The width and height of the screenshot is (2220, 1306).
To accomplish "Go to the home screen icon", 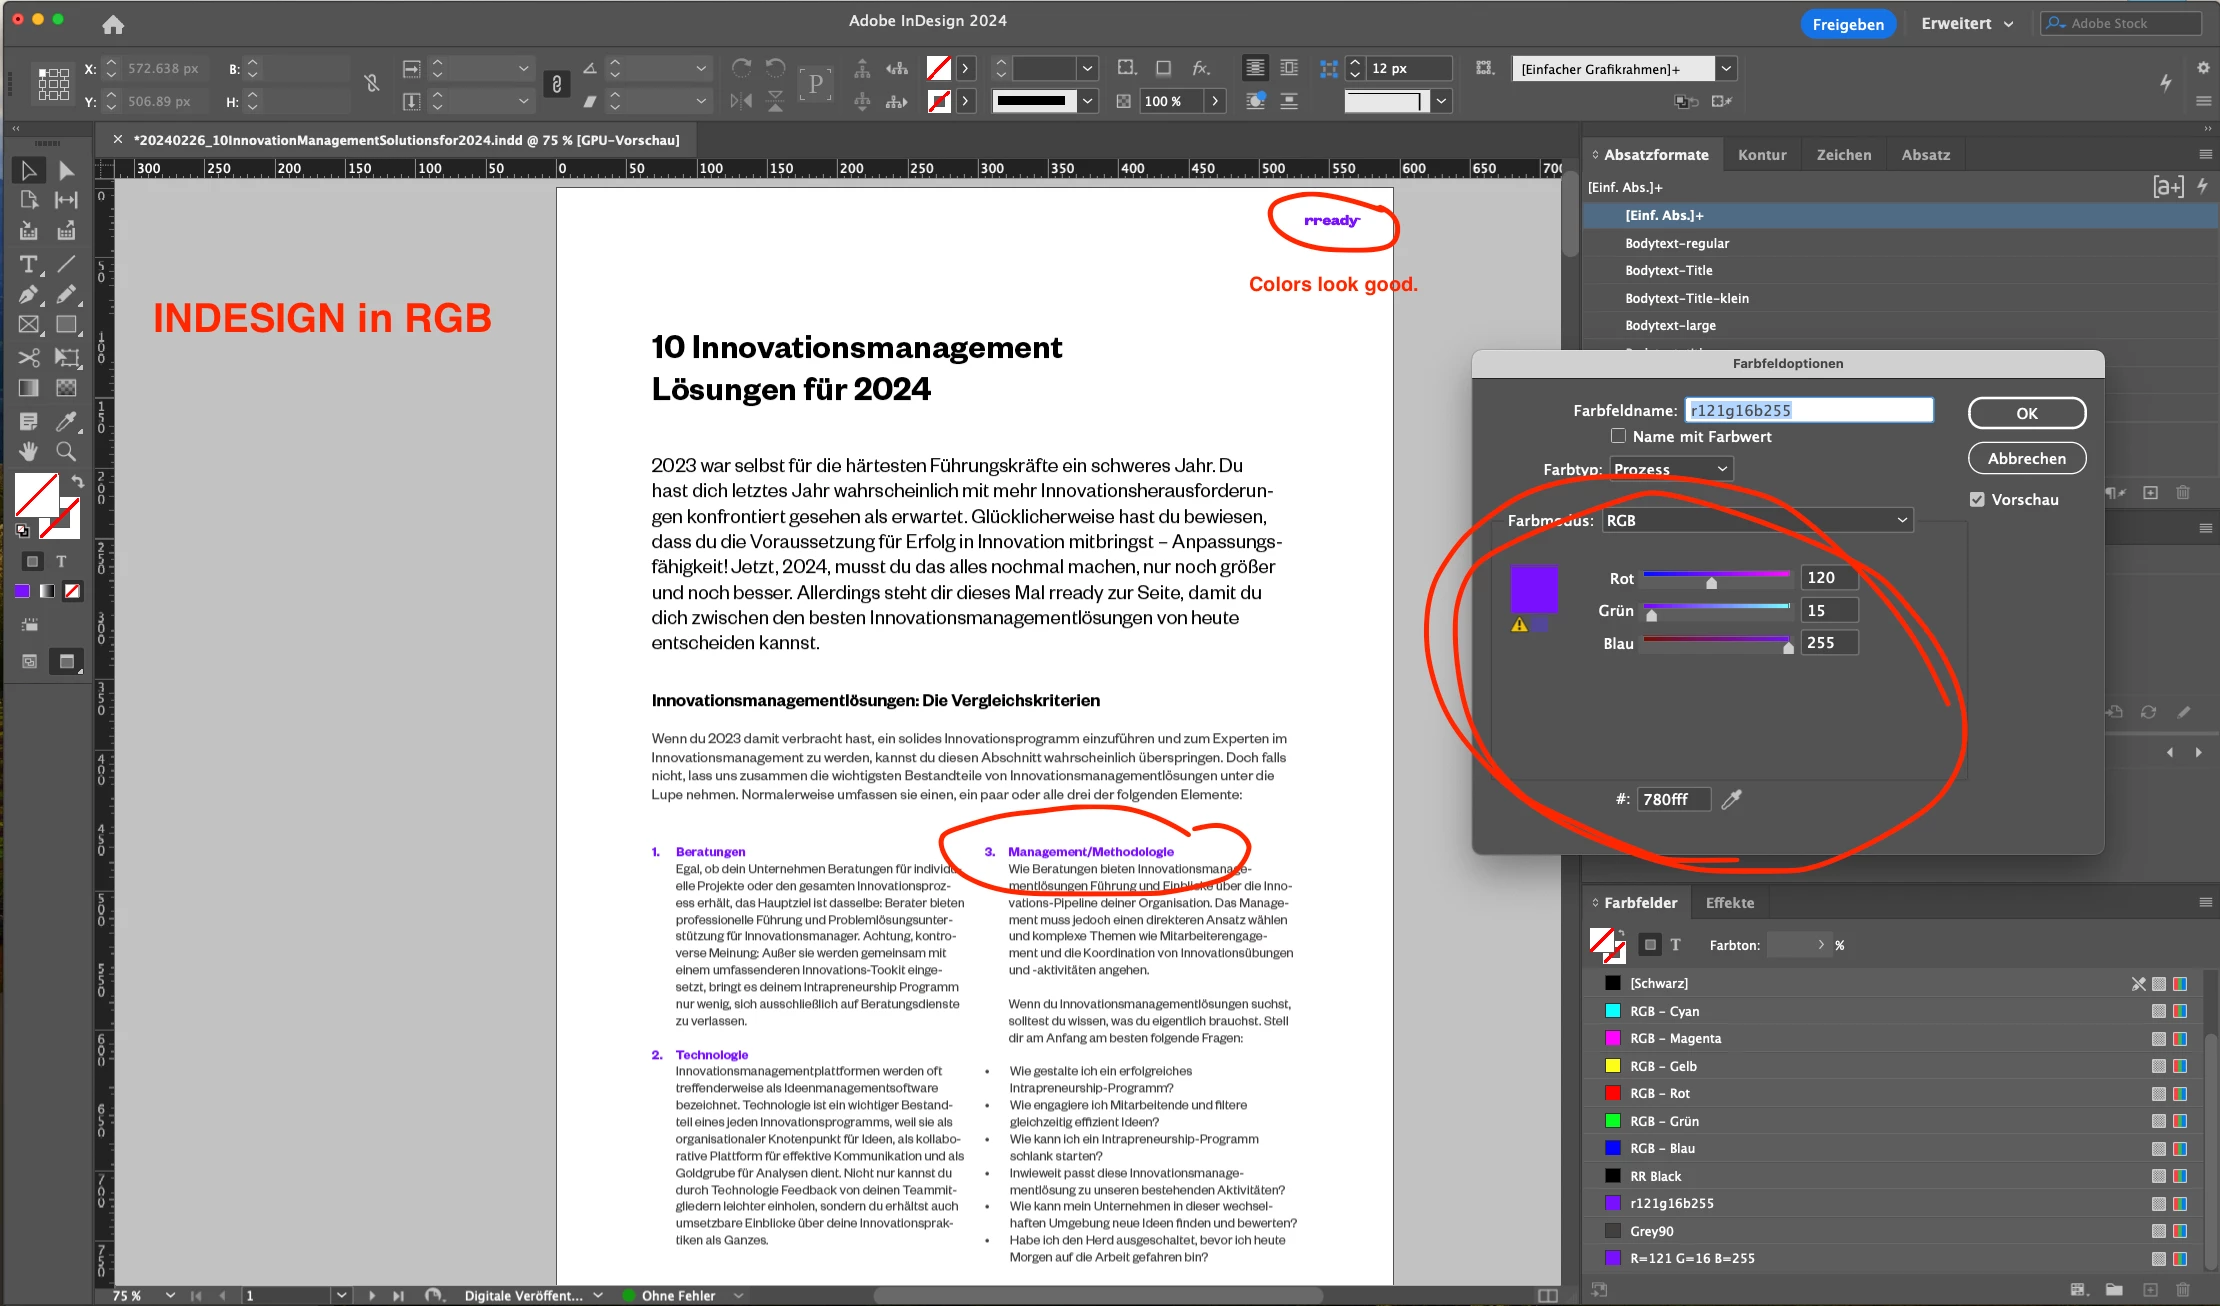I will click(113, 24).
